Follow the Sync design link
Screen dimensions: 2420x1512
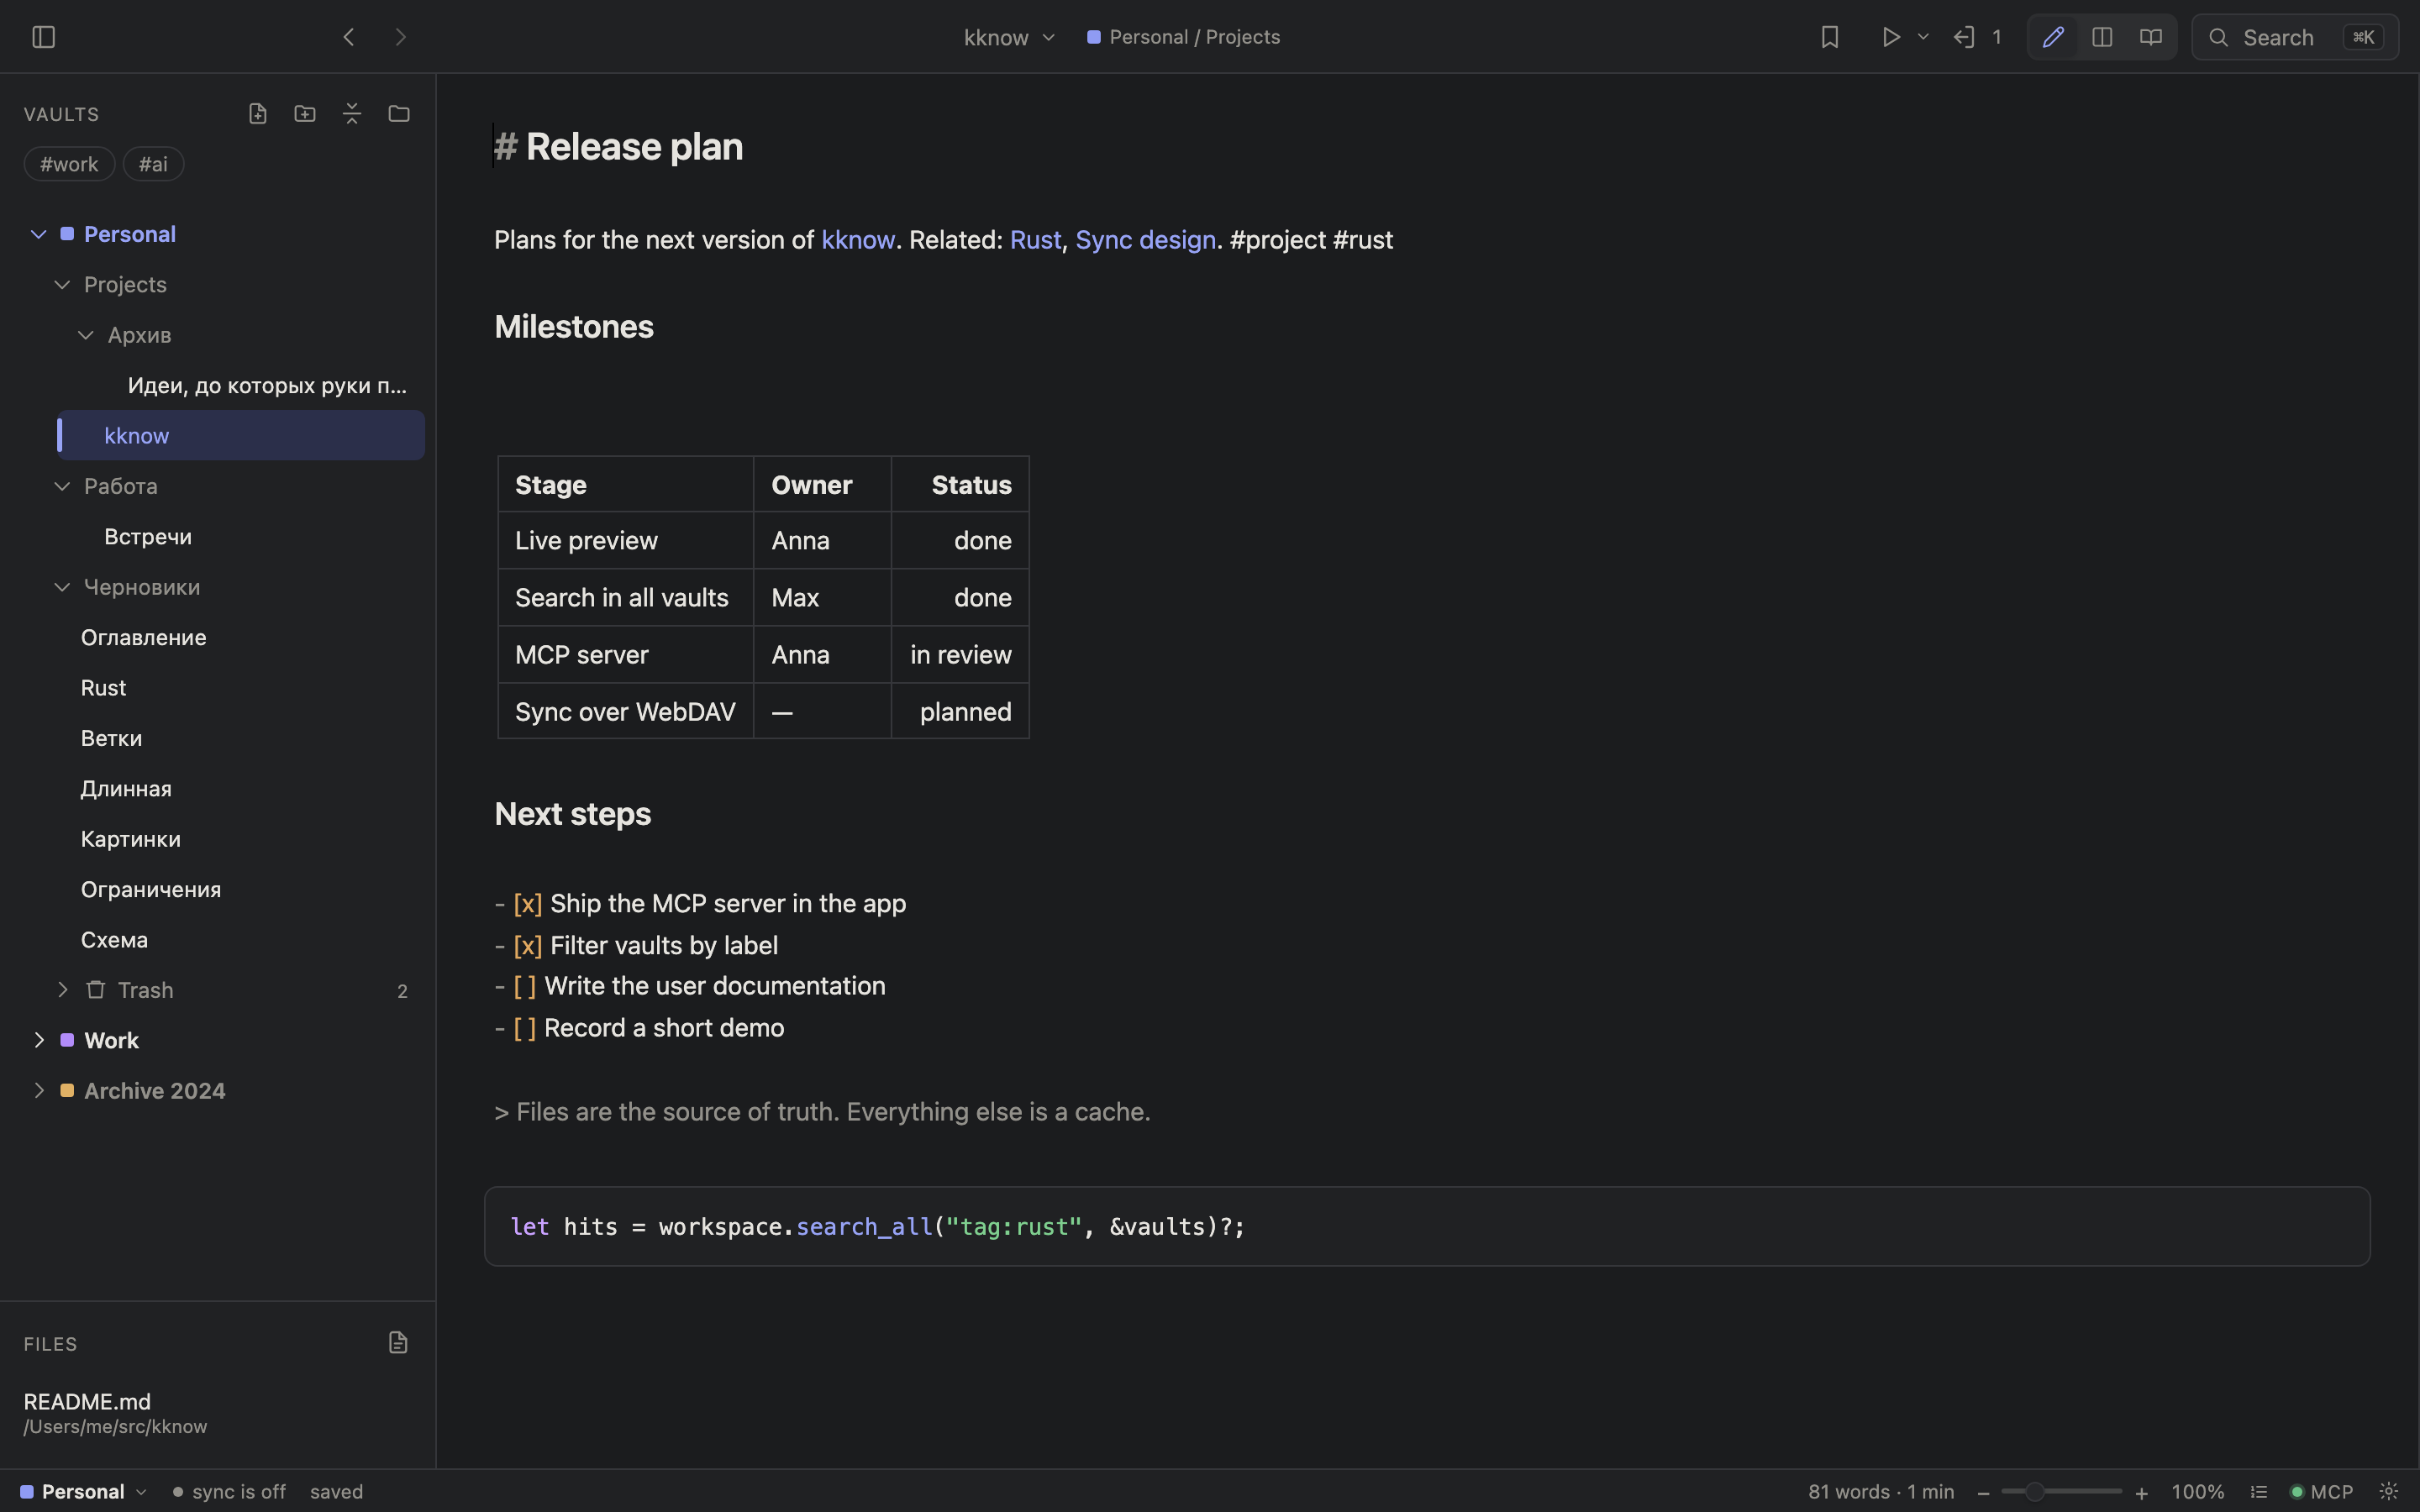coord(1145,240)
